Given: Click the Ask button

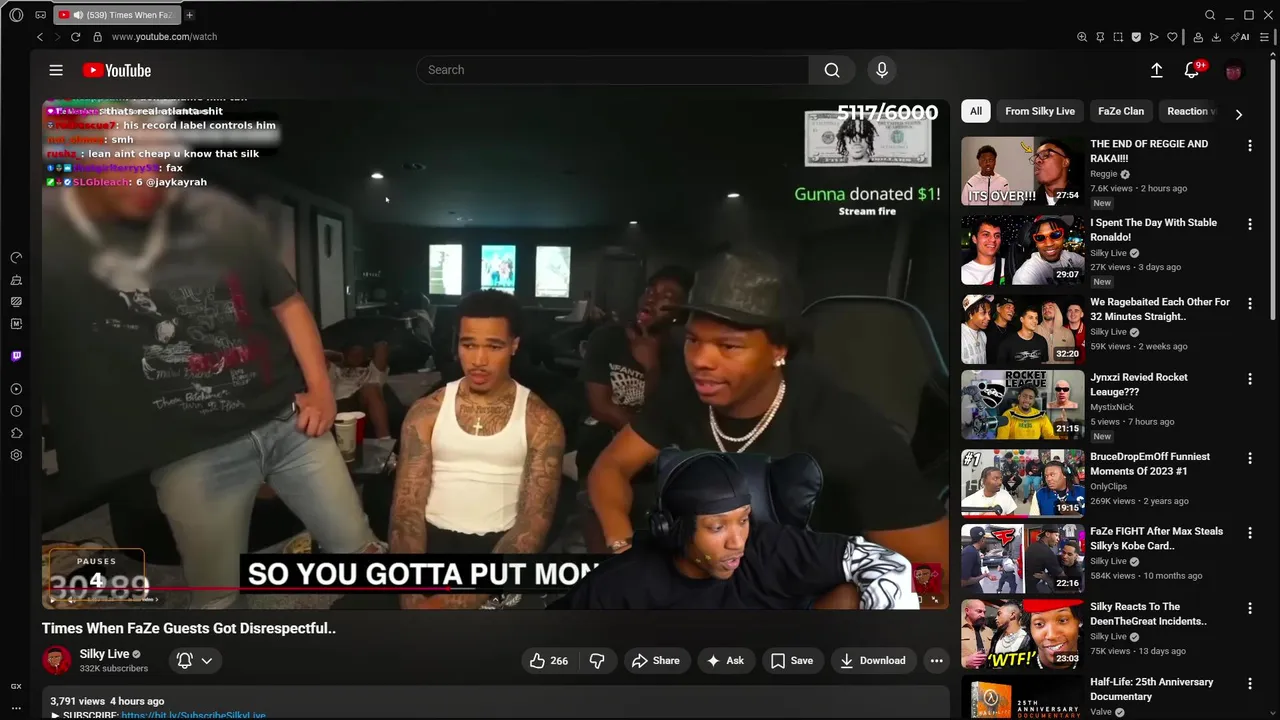Looking at the screenshot, I should [726, 660].
